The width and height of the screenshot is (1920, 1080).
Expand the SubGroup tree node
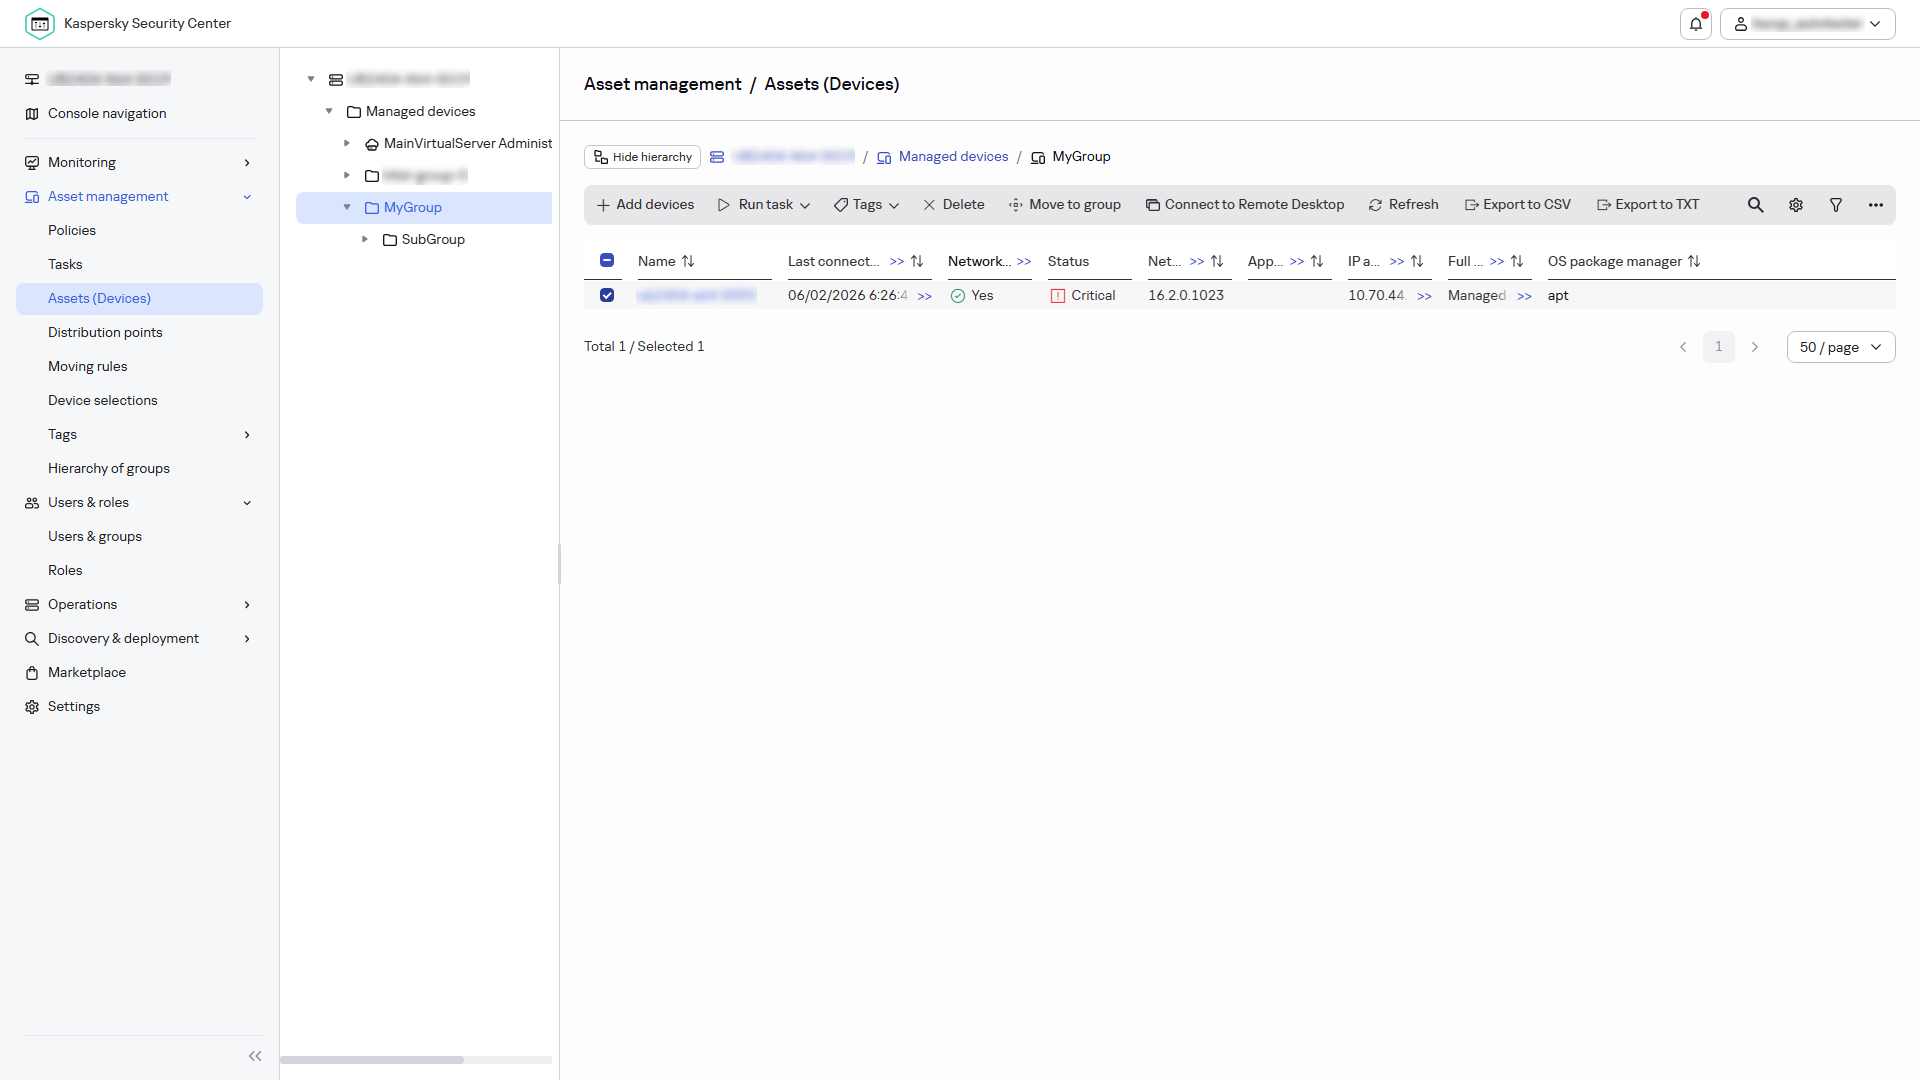click(x=365, y=239)
